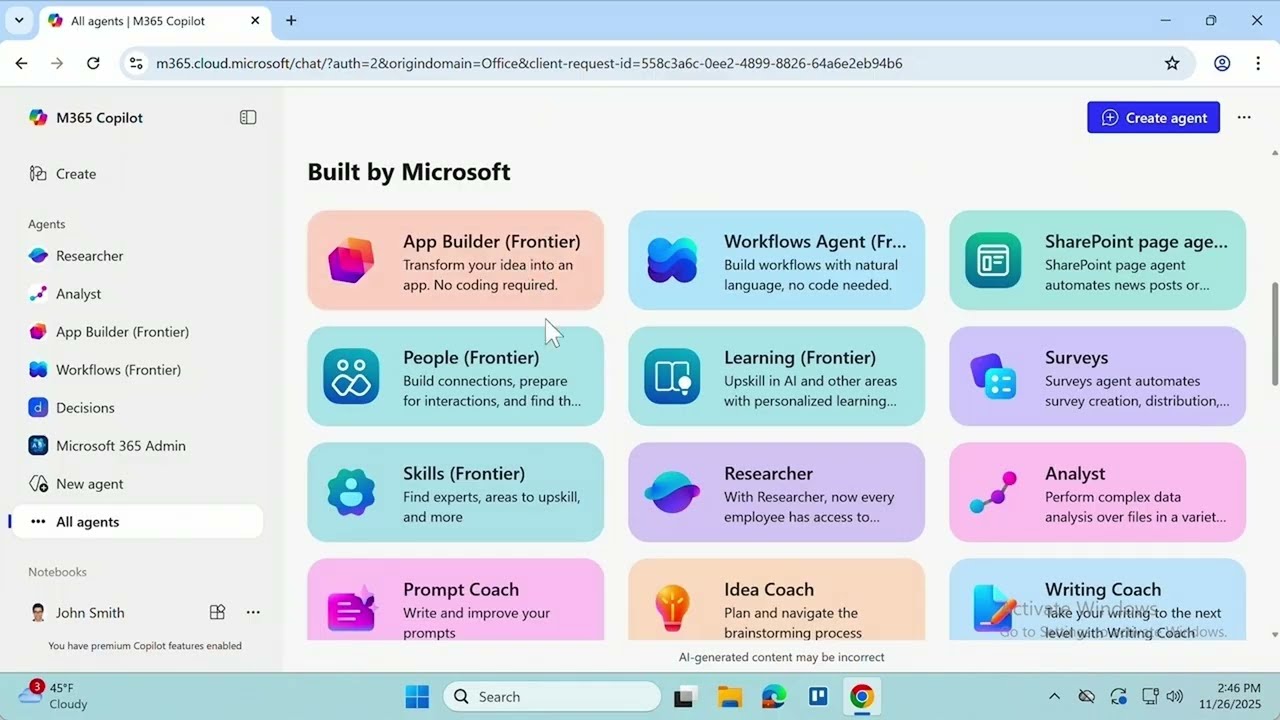
Task: Click the browser back arrow
Action: point(21,63)
